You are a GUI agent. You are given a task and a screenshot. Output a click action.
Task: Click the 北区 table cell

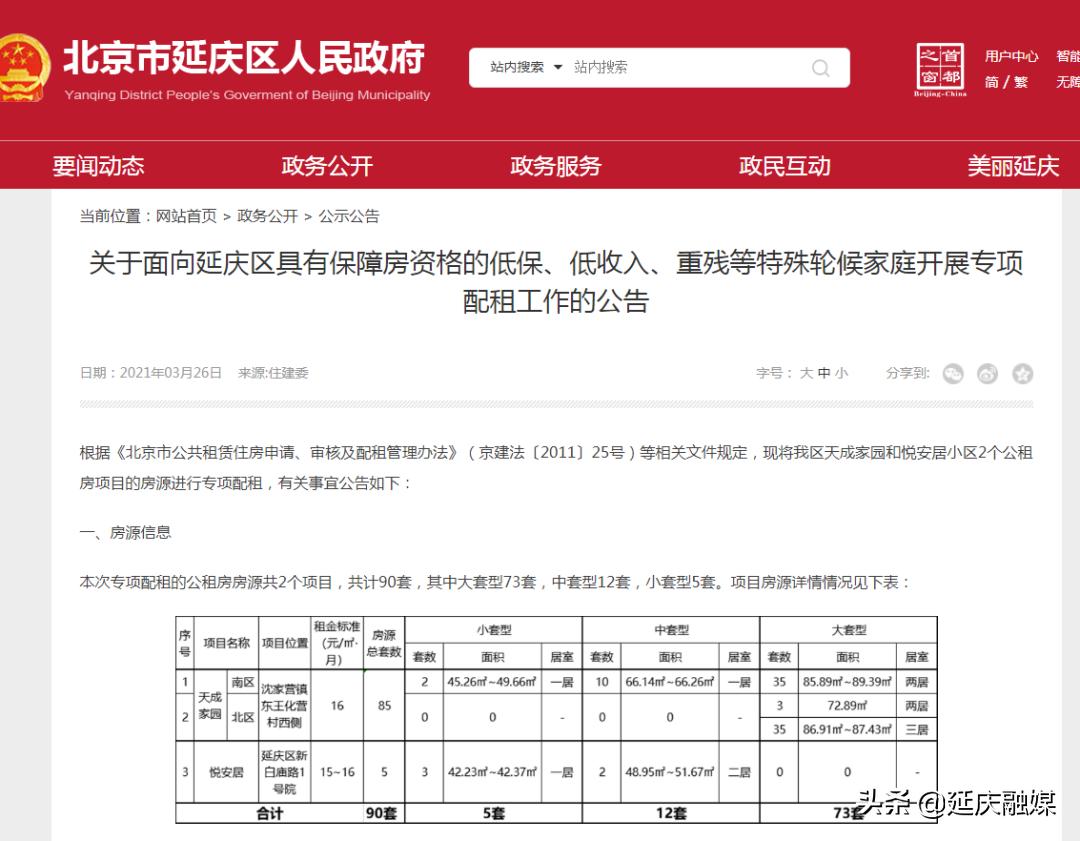[x=242, y=717]
